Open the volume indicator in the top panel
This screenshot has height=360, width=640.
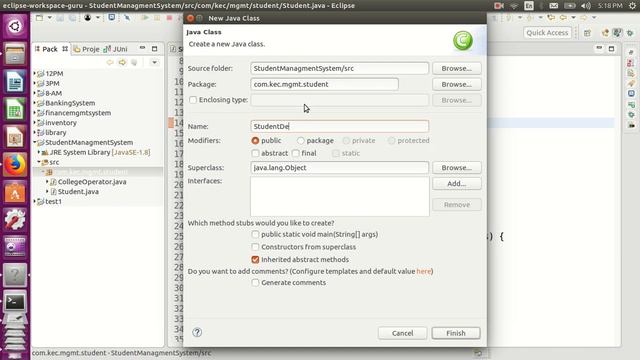[x=586, y=6]
